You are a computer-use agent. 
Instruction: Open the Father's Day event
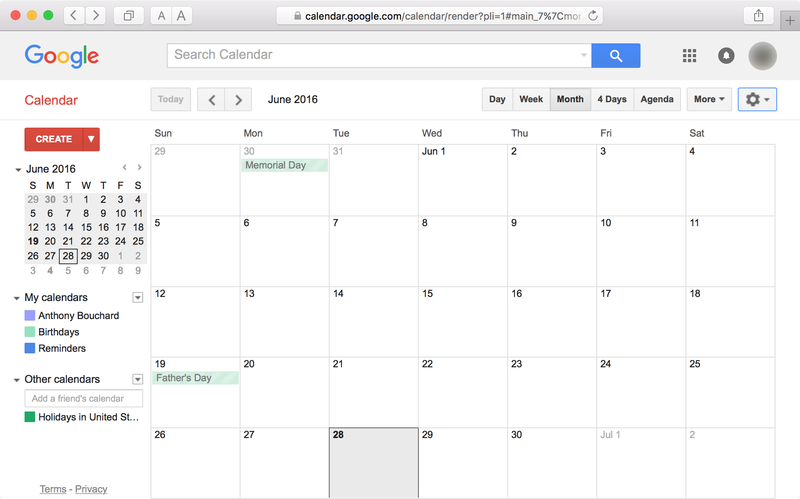195,378
